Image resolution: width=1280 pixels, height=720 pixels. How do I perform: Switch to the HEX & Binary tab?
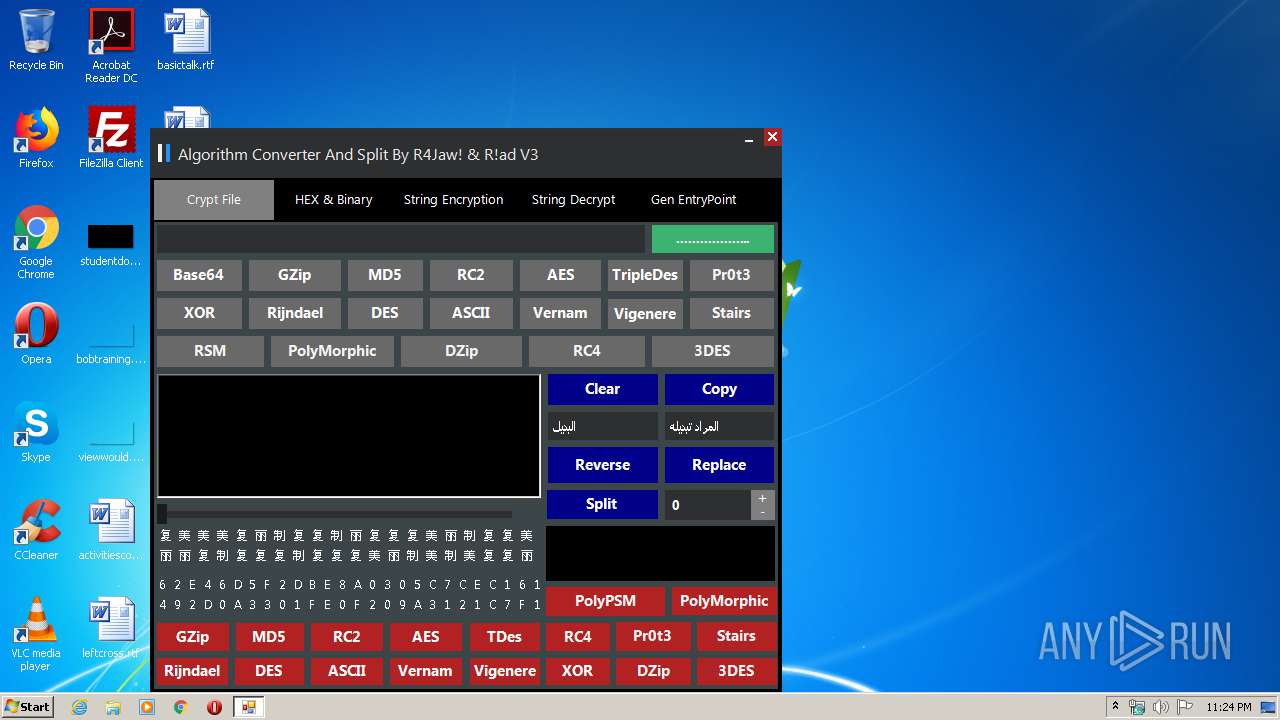(x=334, y=200)
